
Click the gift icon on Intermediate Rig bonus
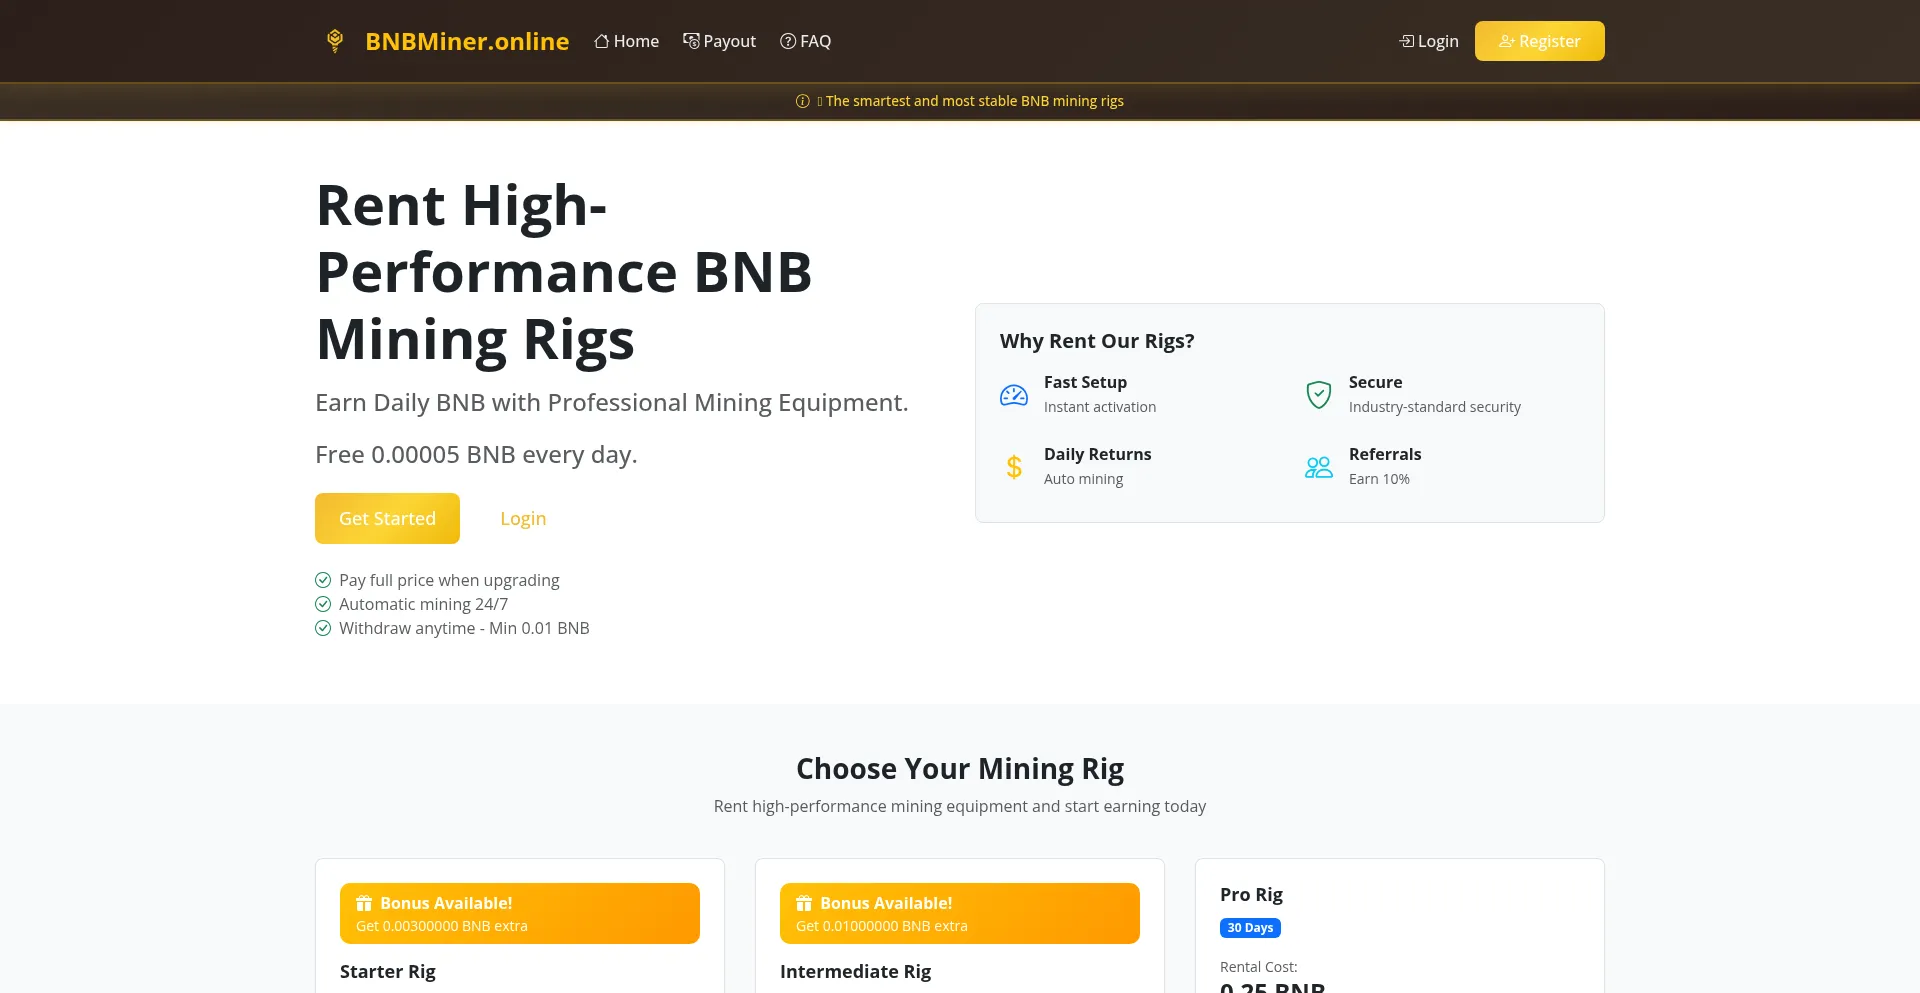[x=804, y=903]
